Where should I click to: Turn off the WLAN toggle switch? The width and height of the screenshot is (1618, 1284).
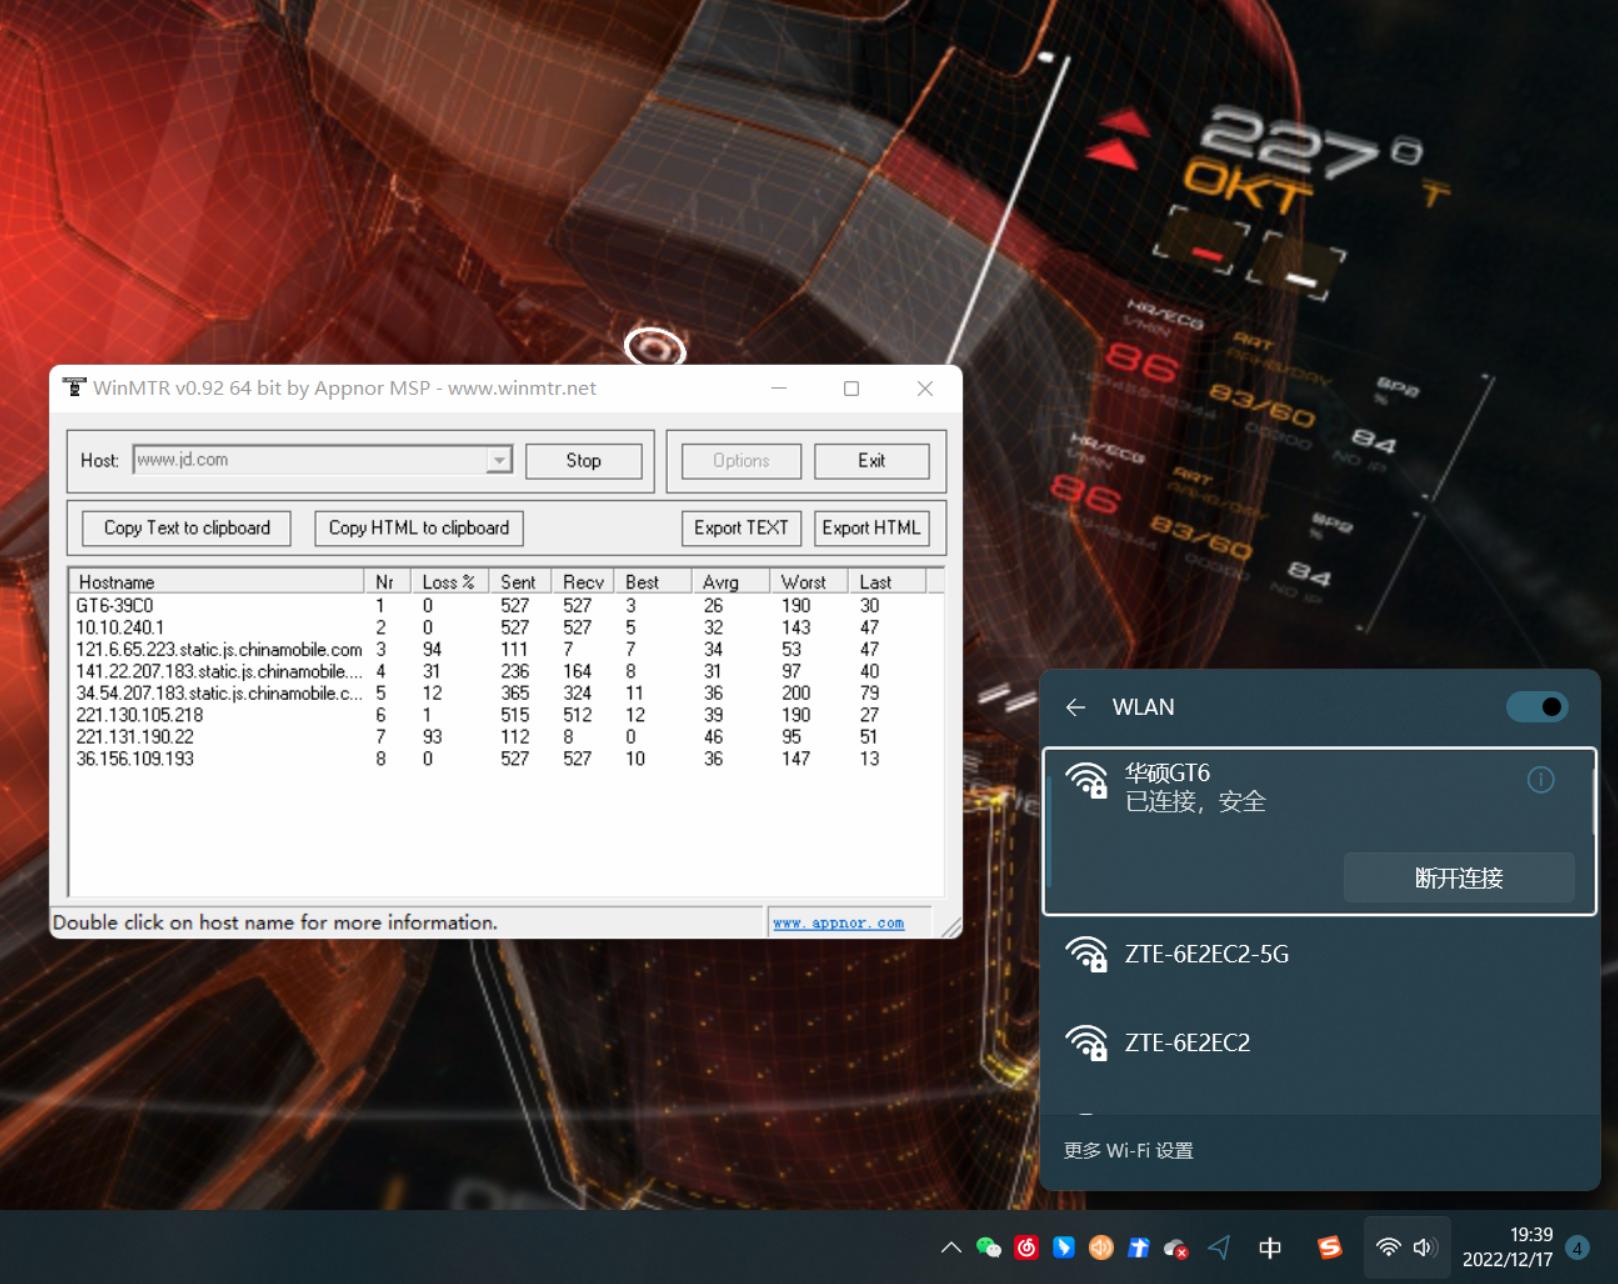(1537, 707)
